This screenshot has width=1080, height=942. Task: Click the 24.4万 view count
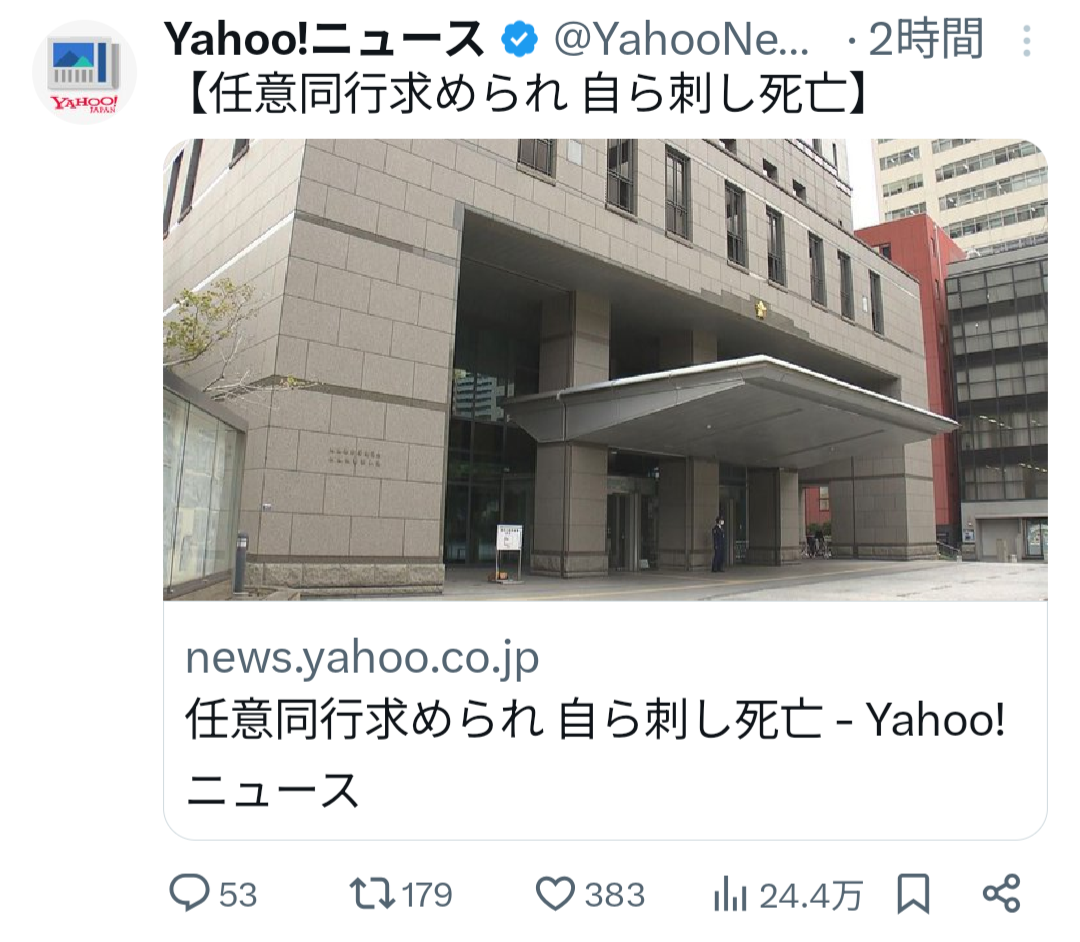811,895
